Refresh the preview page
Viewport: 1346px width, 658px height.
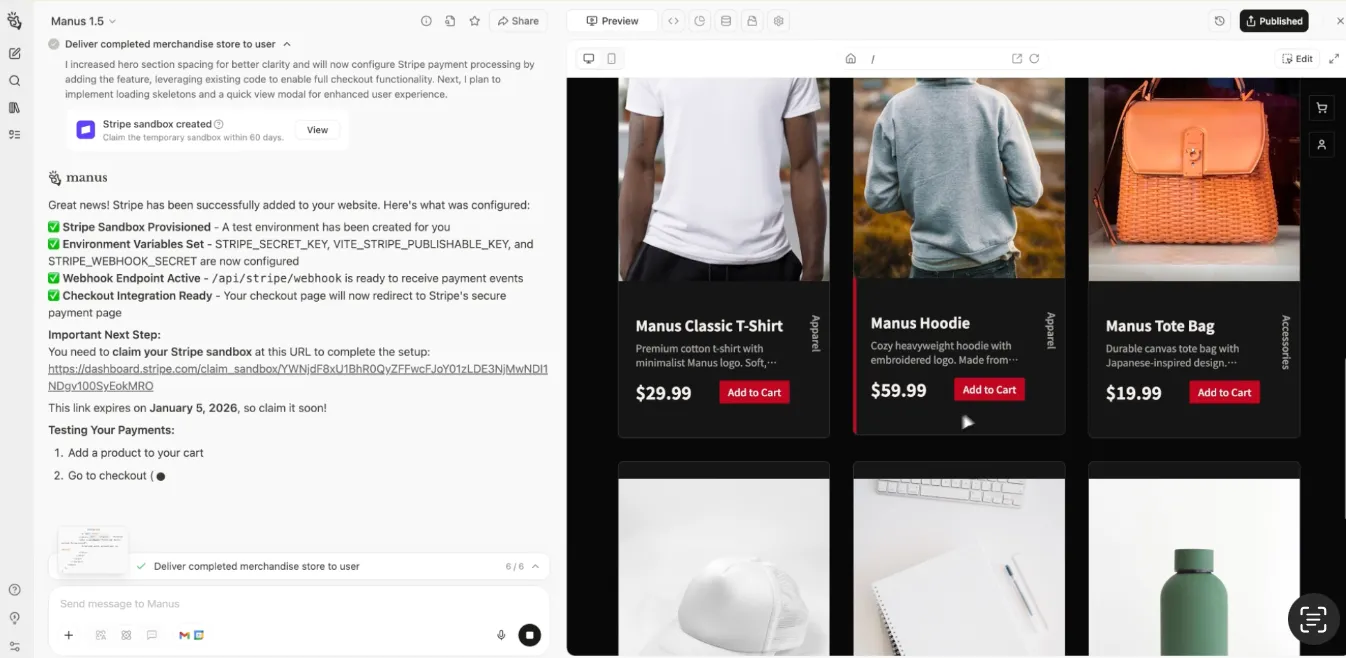click(x=1034, y=59)
